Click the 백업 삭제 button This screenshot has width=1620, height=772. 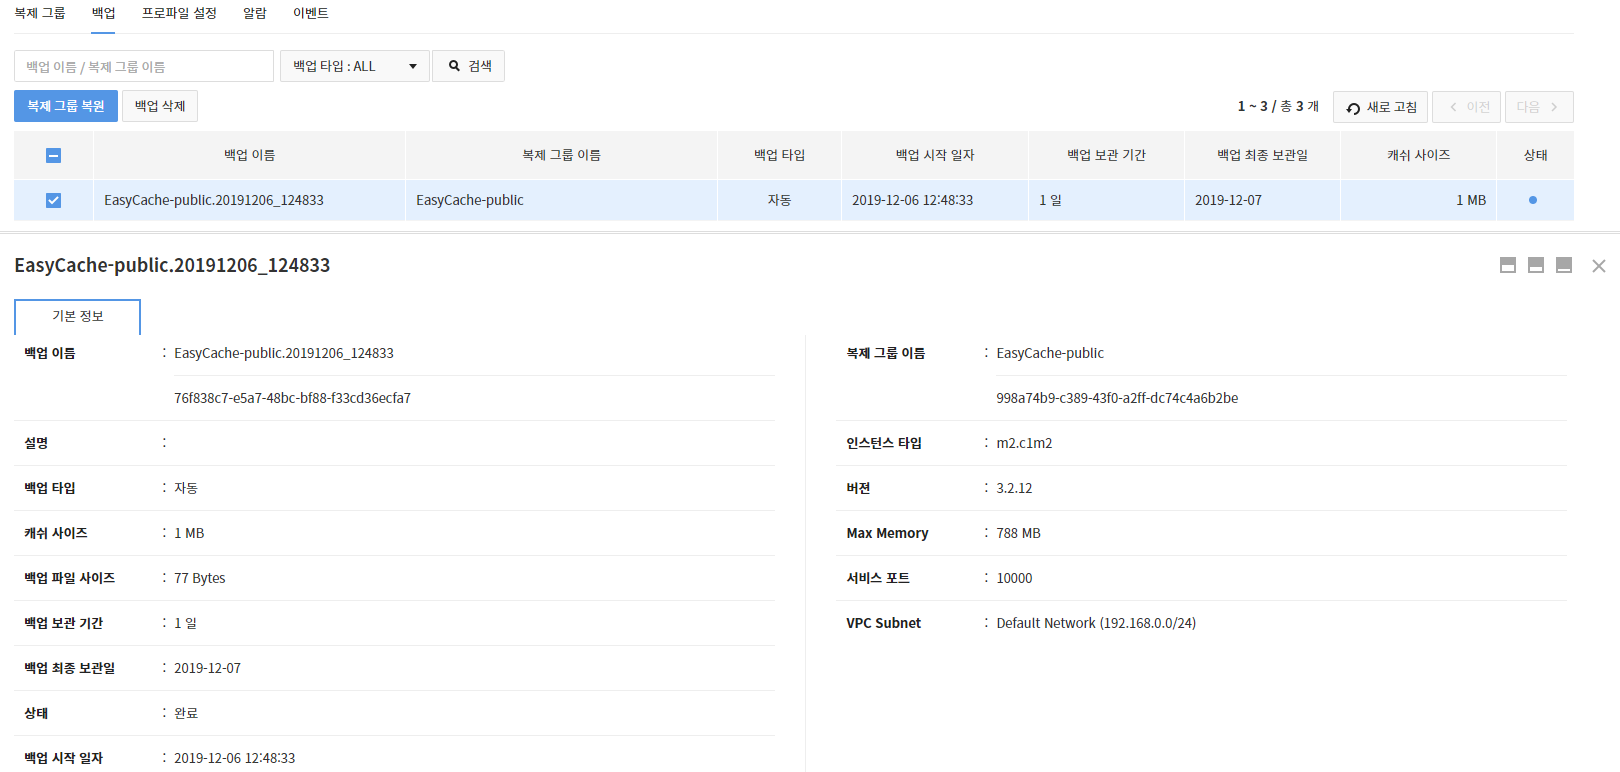tap(160, 106)
